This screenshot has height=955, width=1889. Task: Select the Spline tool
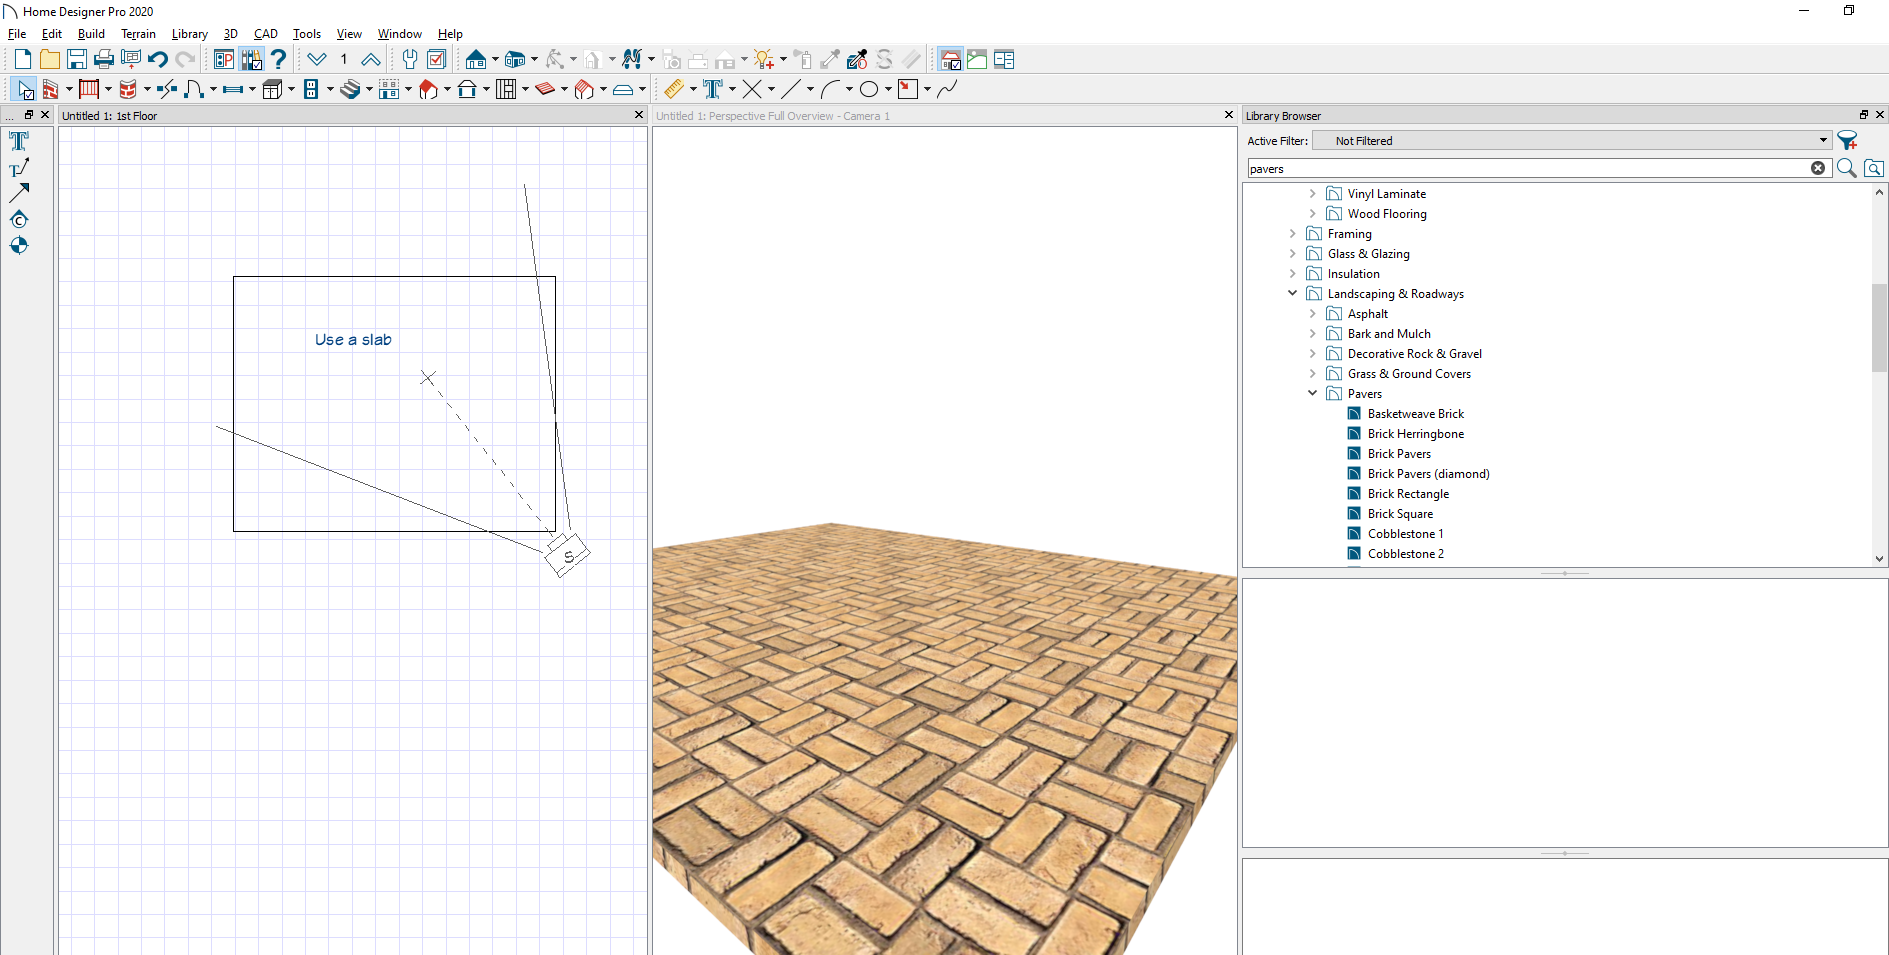click(x=947, y=90)
